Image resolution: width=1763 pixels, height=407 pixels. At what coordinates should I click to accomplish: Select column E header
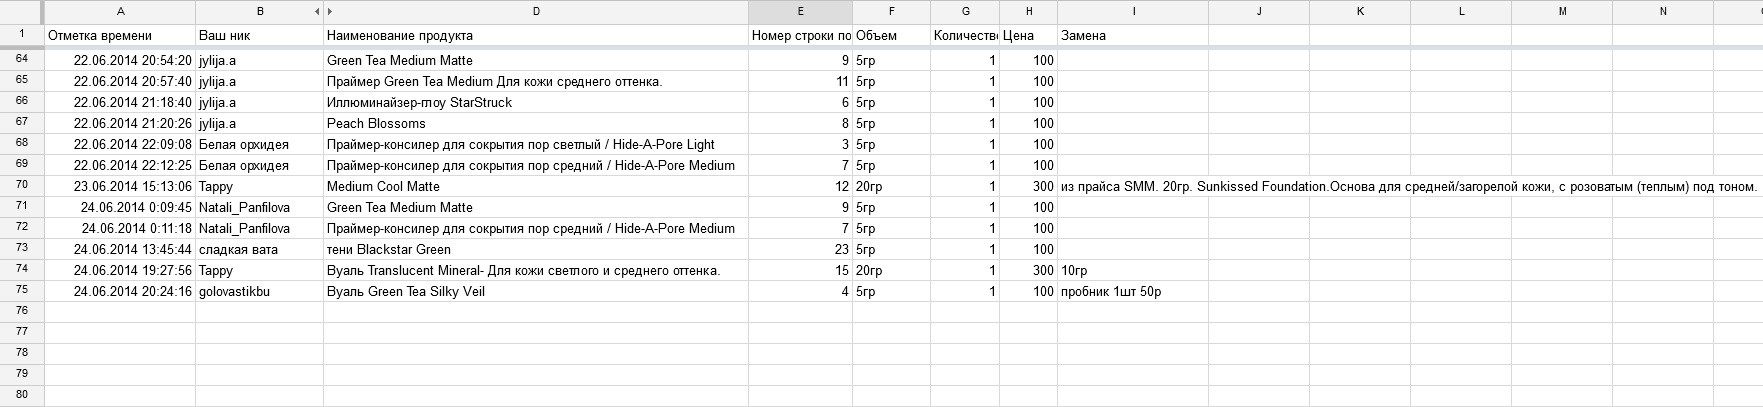click(x=800, y=12)
